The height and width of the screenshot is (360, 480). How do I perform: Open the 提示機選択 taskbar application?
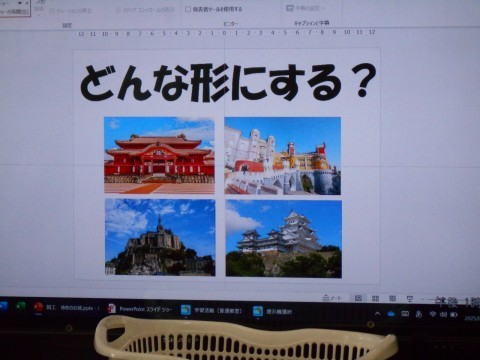273,312
